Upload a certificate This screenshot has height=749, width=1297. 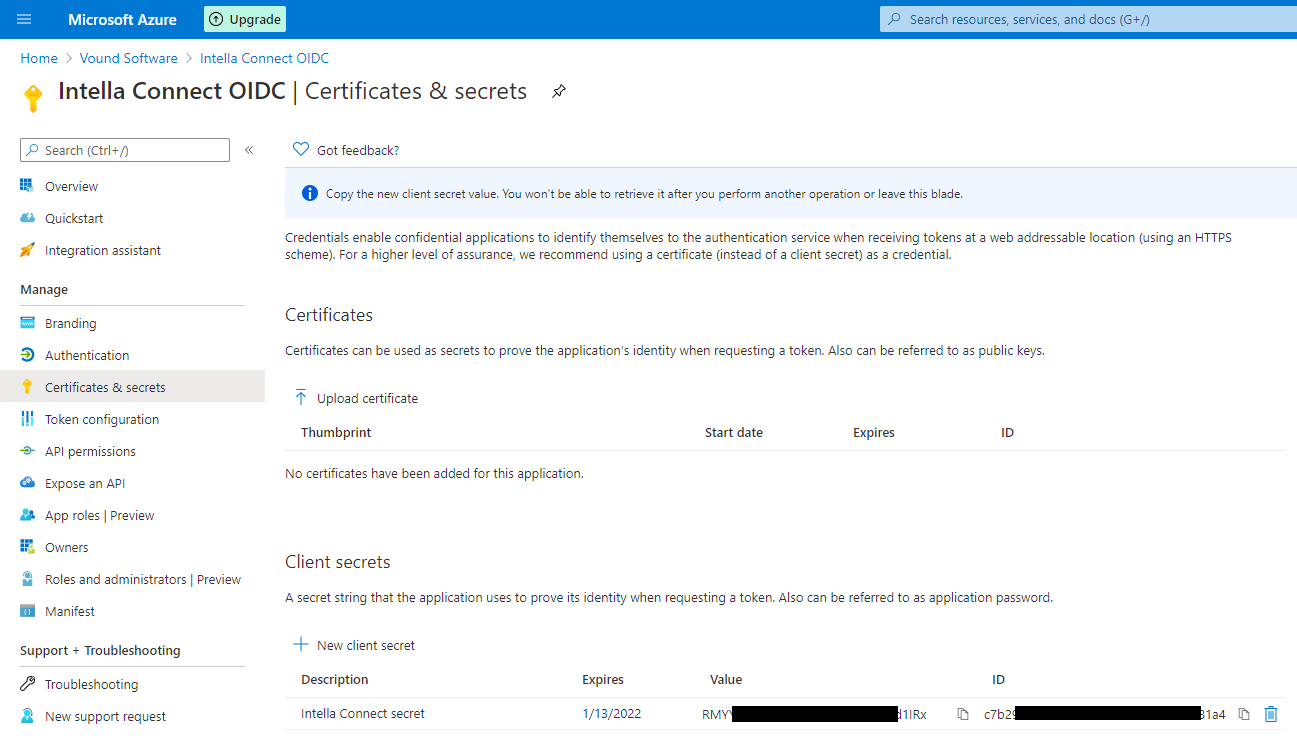pyautogui.click(x=356, y=397)
